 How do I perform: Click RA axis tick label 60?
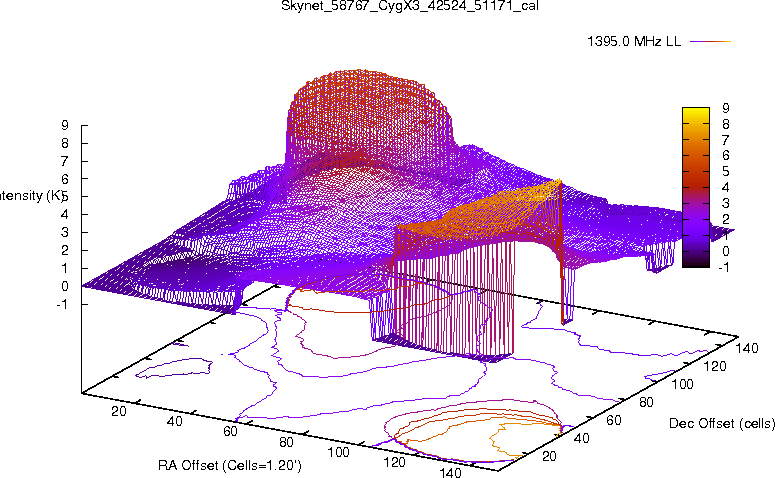pos(230,431)
